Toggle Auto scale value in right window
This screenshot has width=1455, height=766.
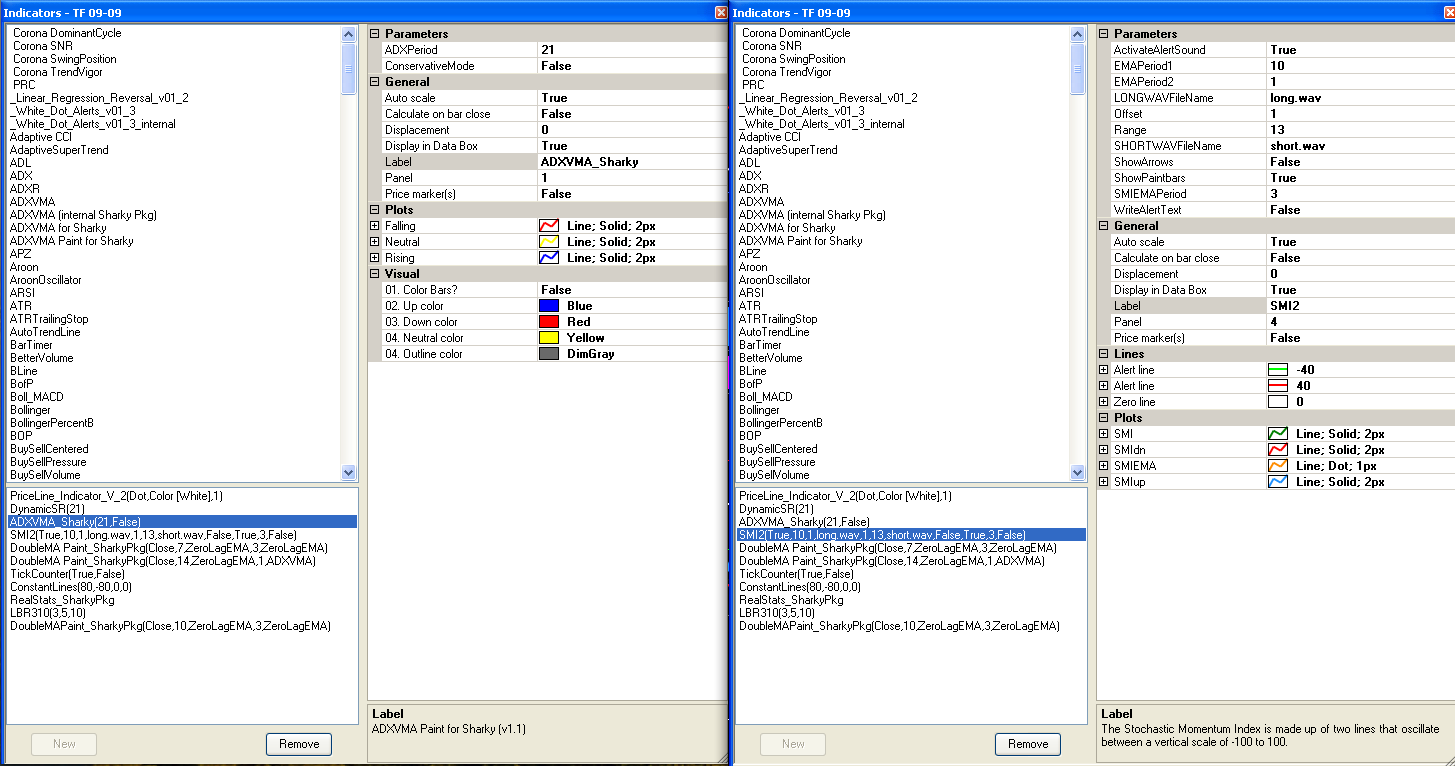(x=1360, y=242)
